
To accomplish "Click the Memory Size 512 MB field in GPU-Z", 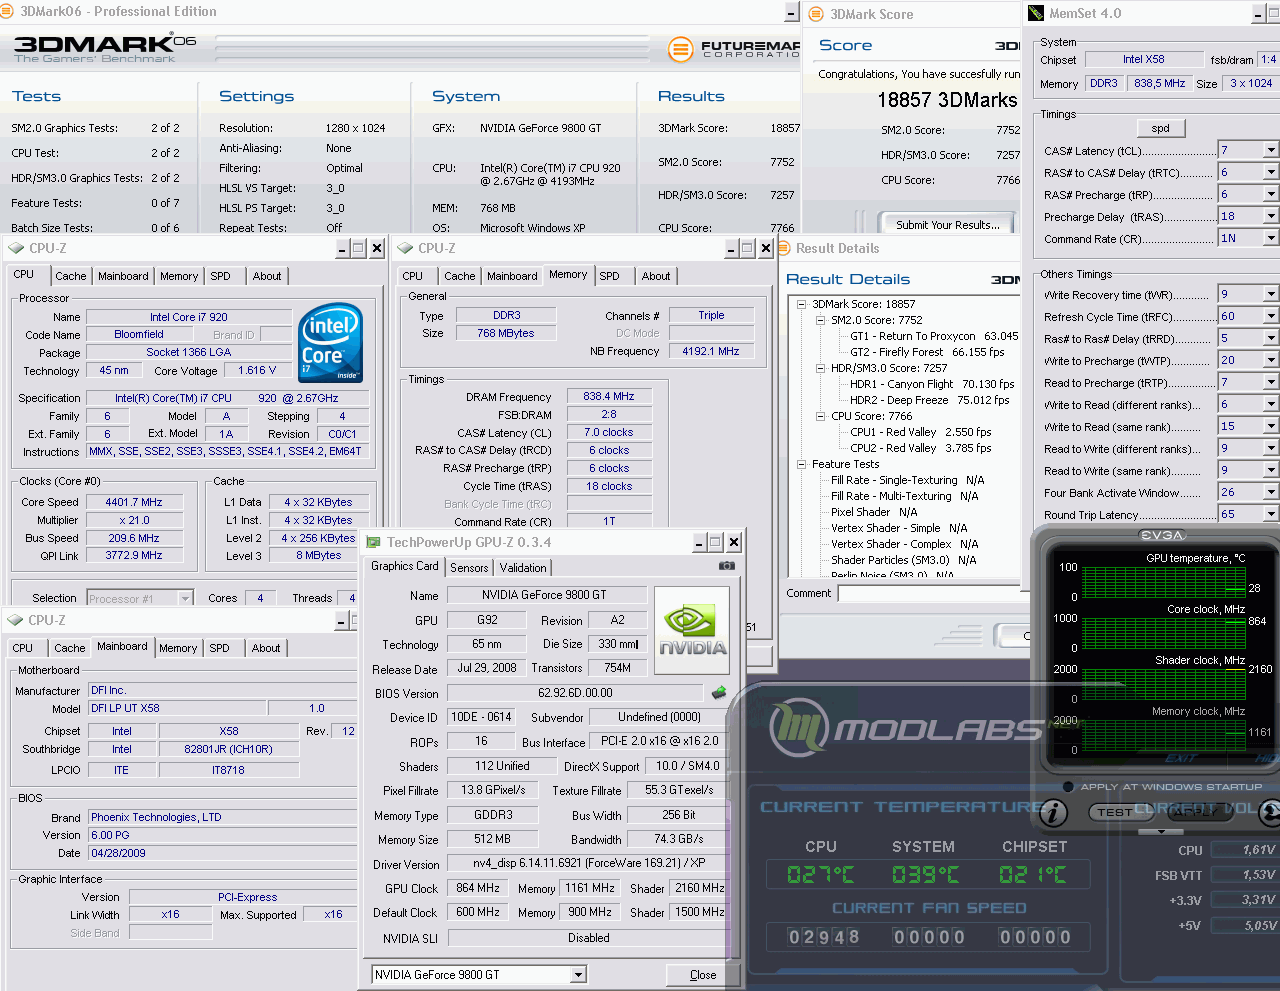I will point(492,839).
